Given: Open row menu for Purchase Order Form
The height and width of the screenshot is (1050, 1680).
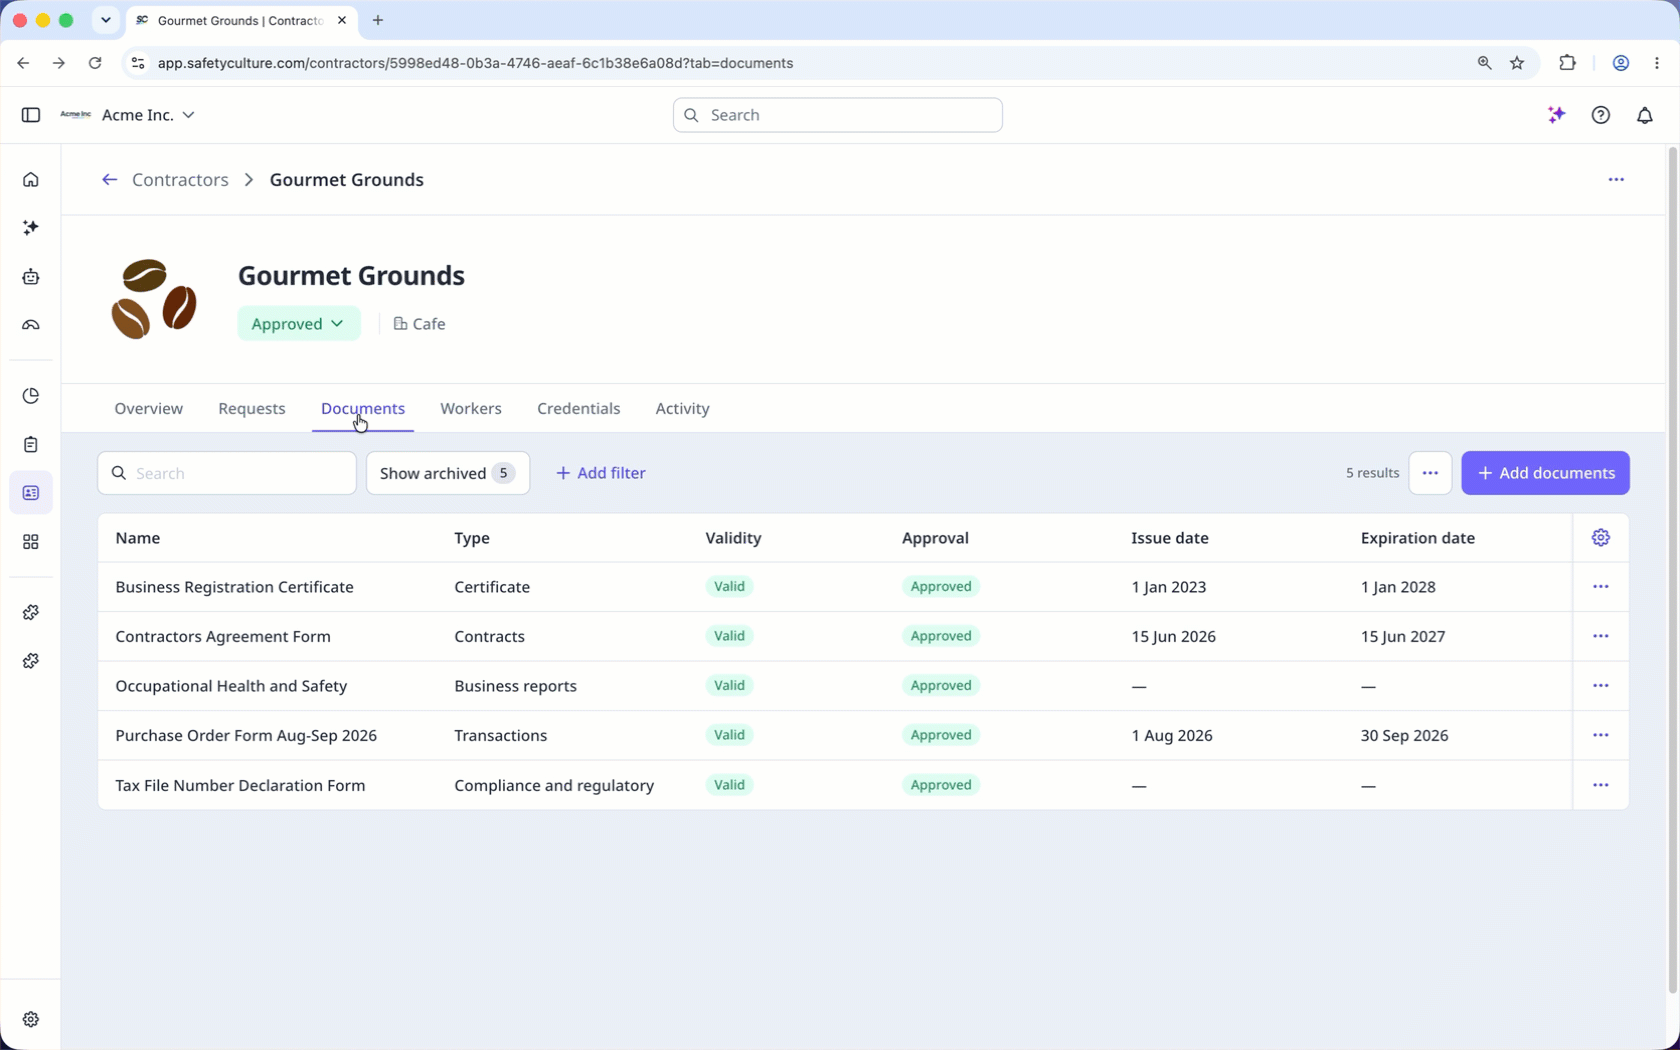Looking at the screenshot, I should tap(1600, 735).
